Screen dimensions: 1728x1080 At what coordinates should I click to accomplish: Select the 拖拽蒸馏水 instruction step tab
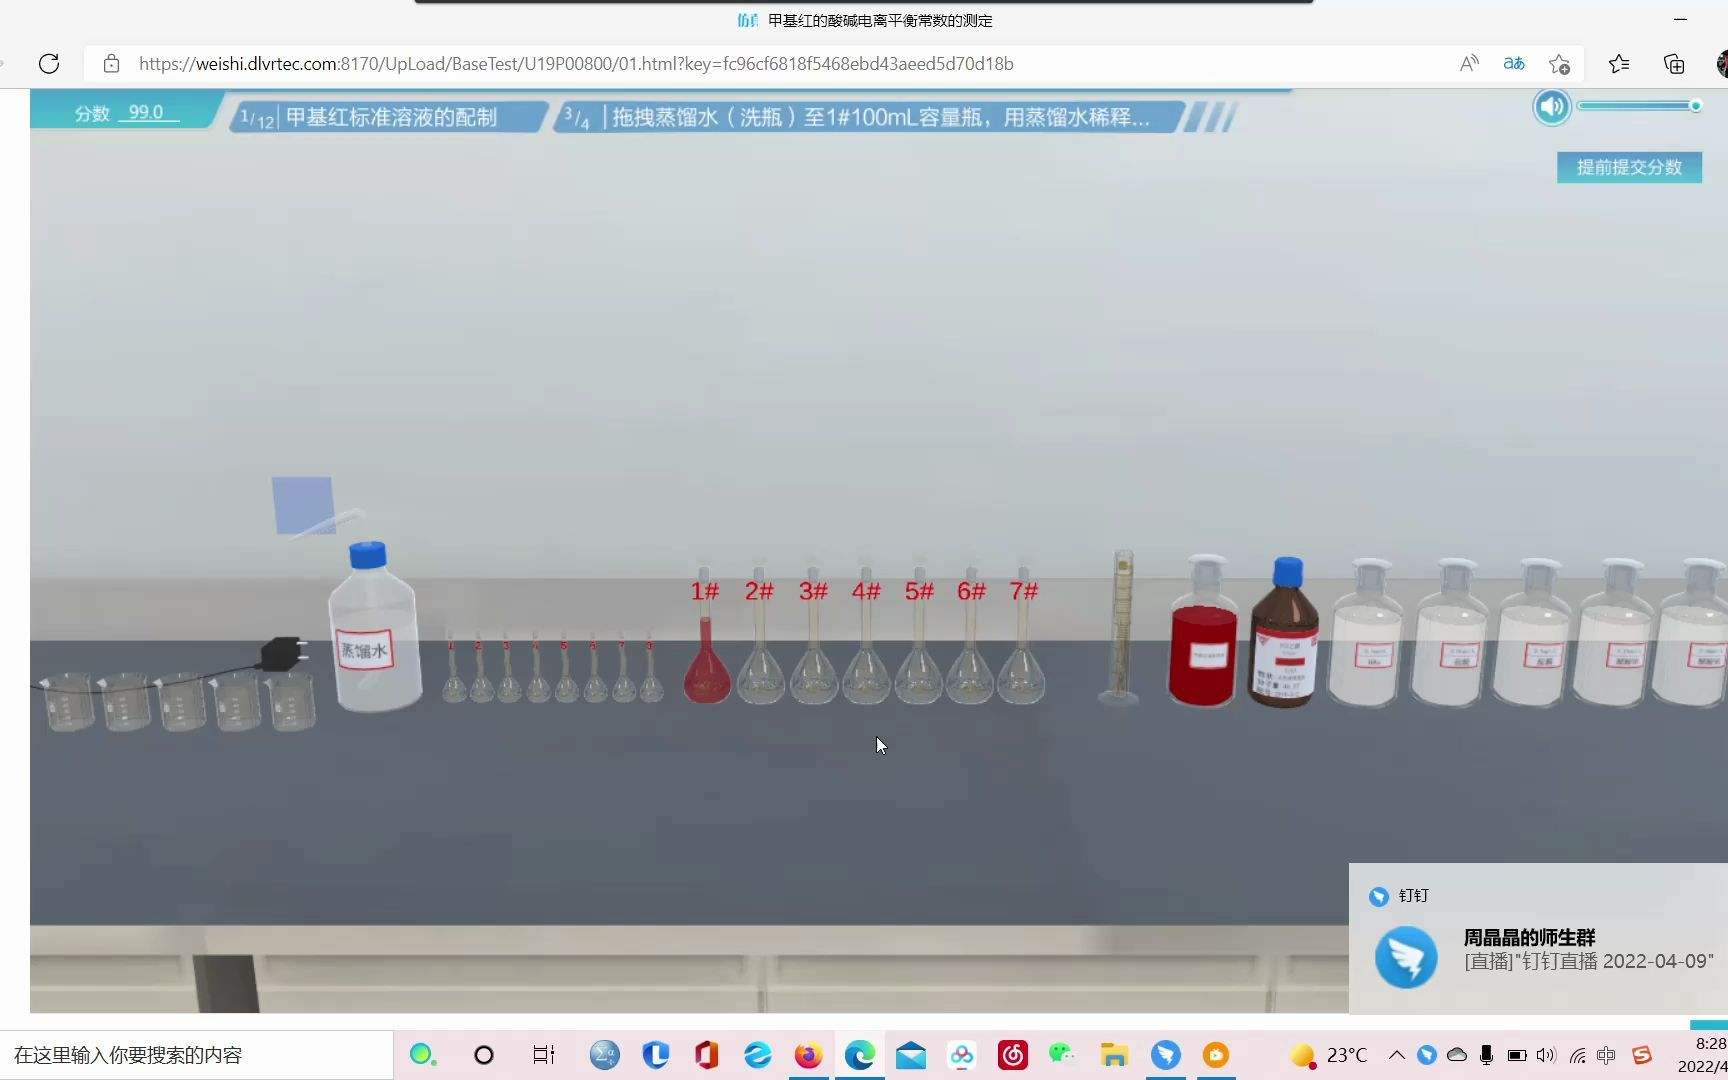tap(870, 117)
